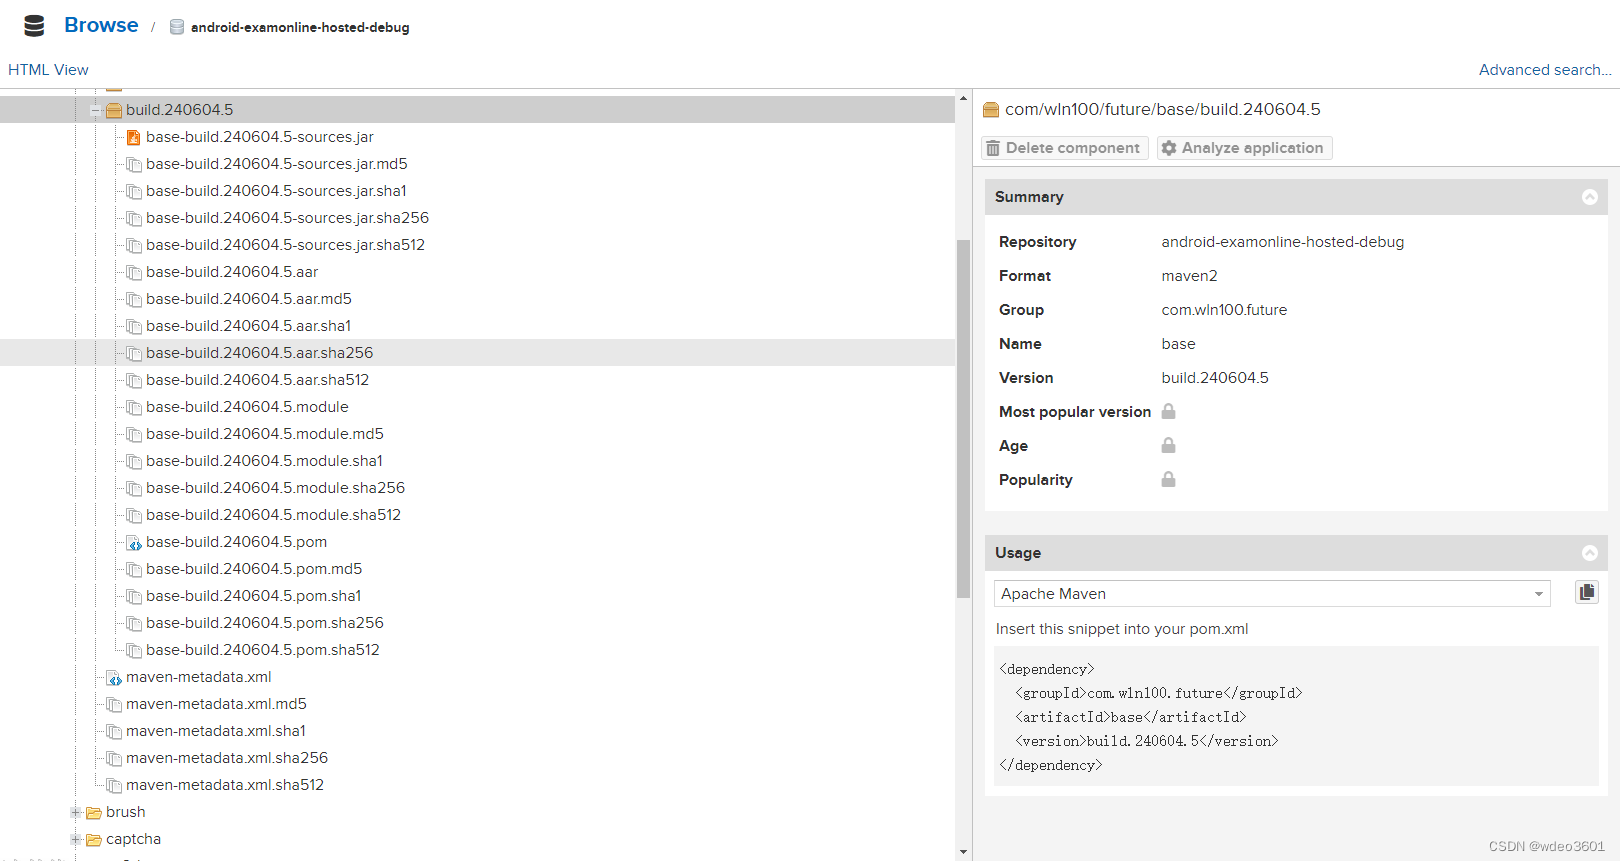Go to the Browse breadcrumb
Screen dimensions: 1620x861
[x=101, y=25]
